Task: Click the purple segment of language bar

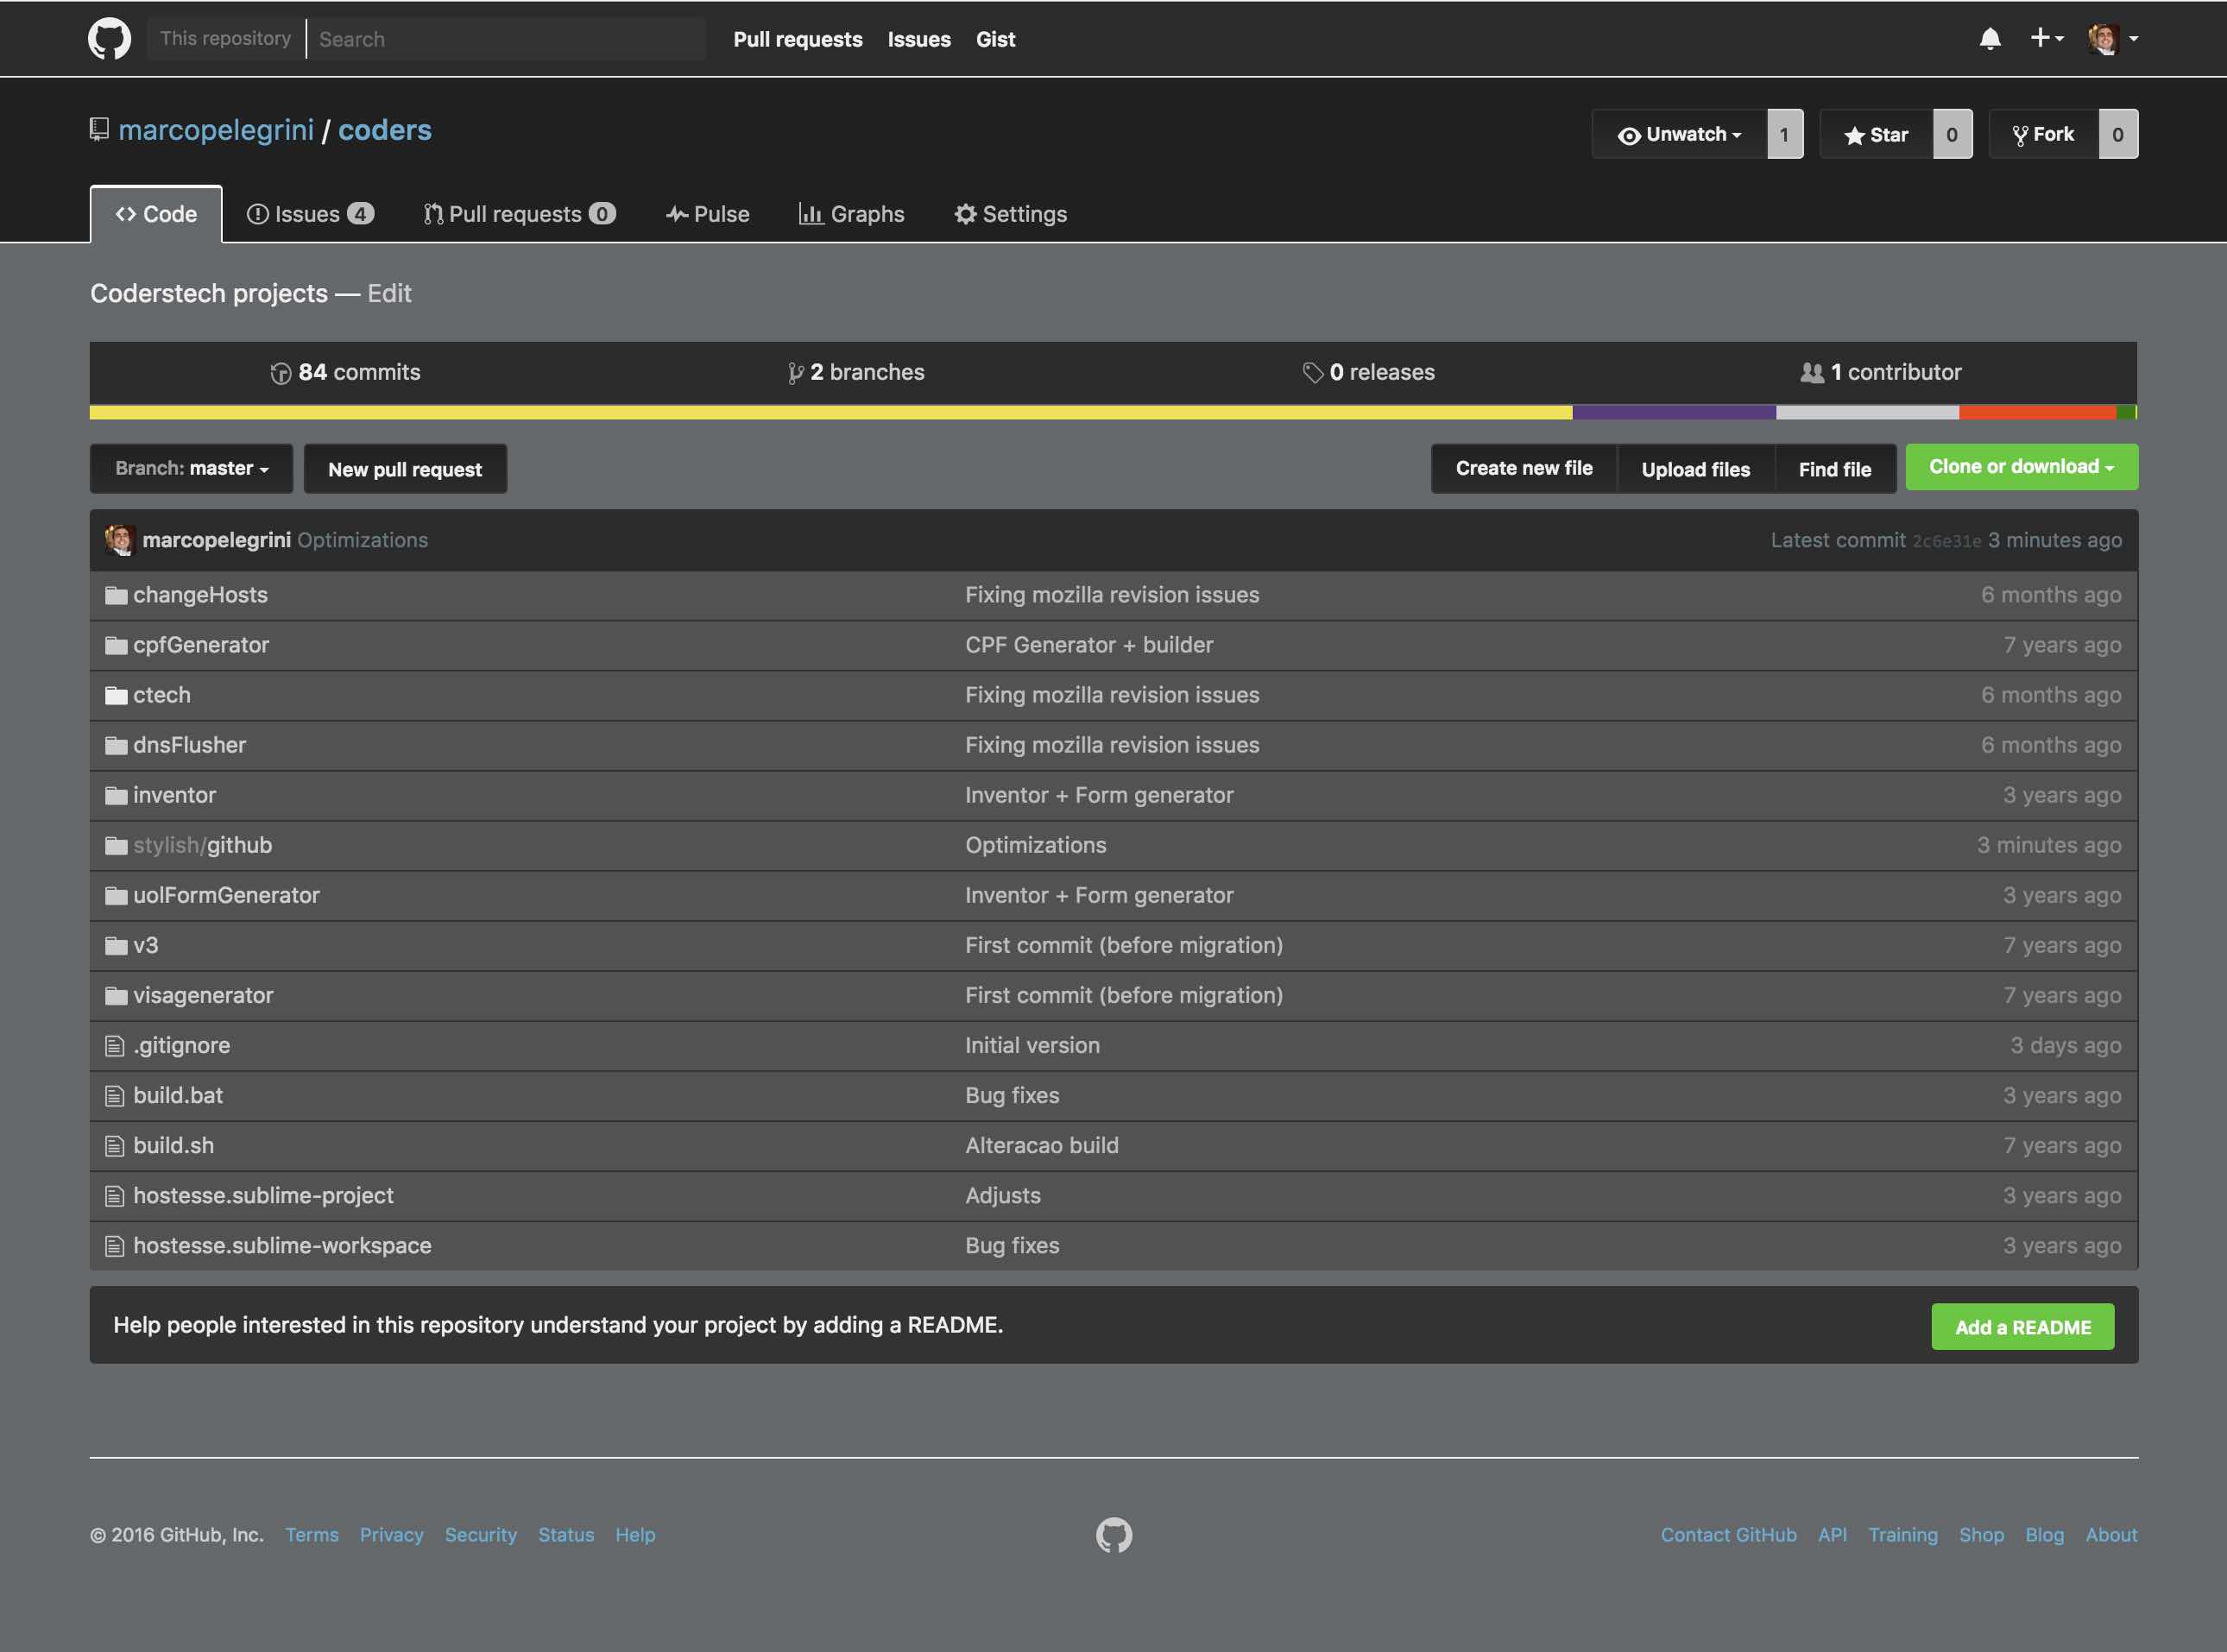Action: tap(1674, 412)
